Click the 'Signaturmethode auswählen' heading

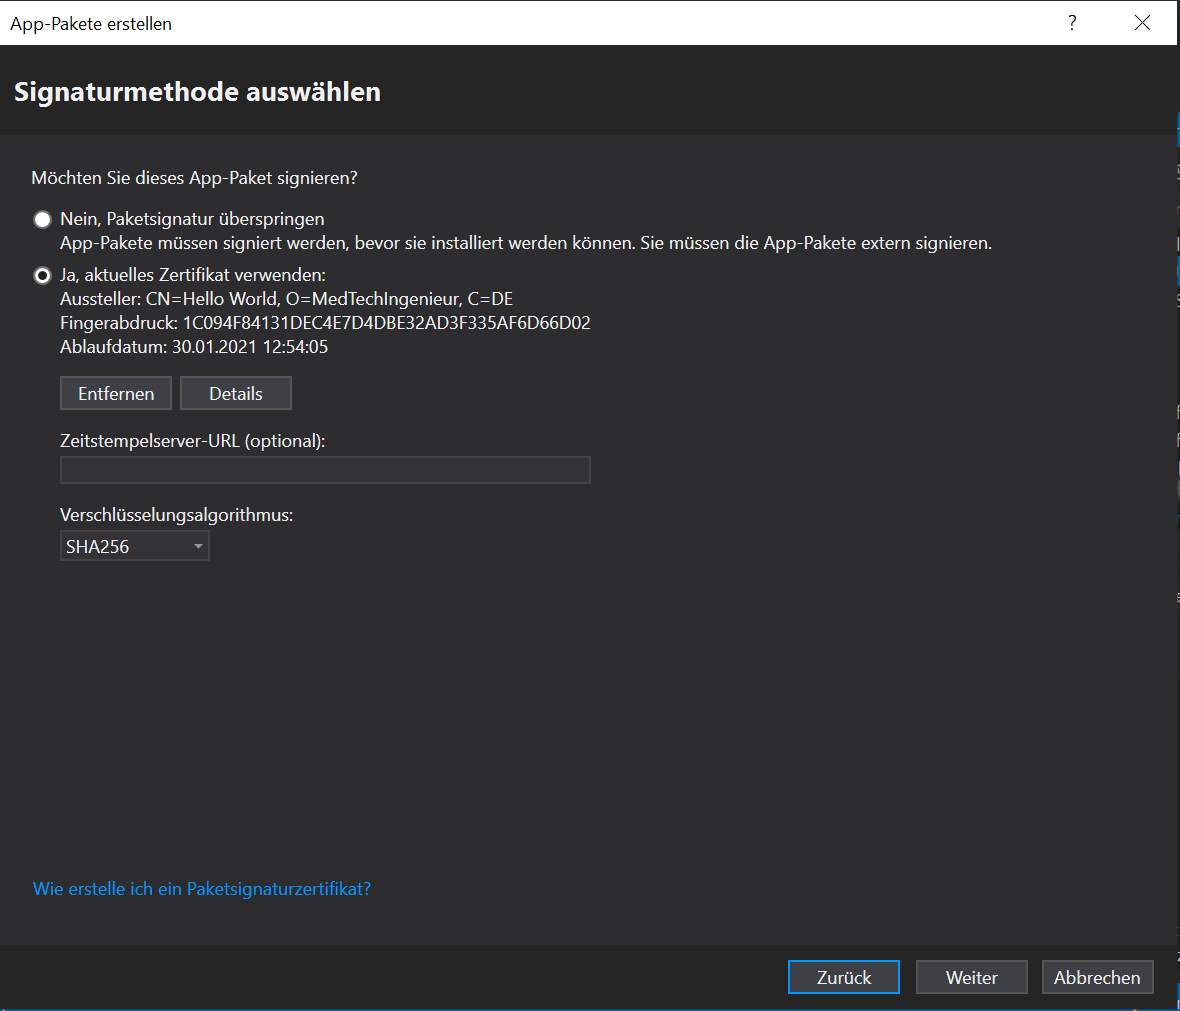click(x=197, y=92)
